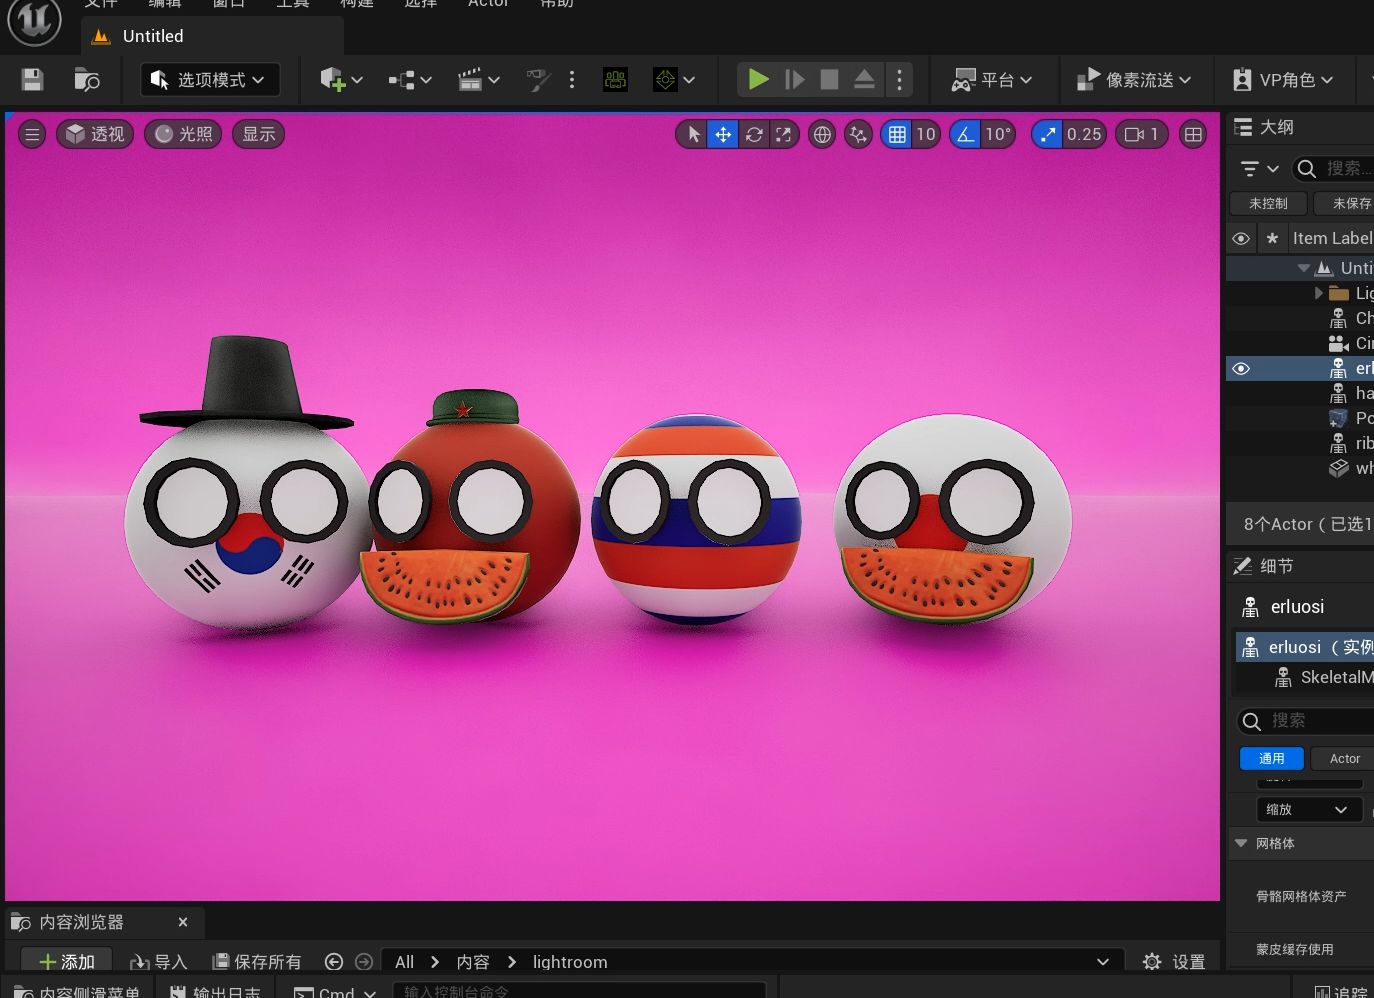The image size is (1374, 998).
Task: Click the Play level button
Action: pos(758,80)
